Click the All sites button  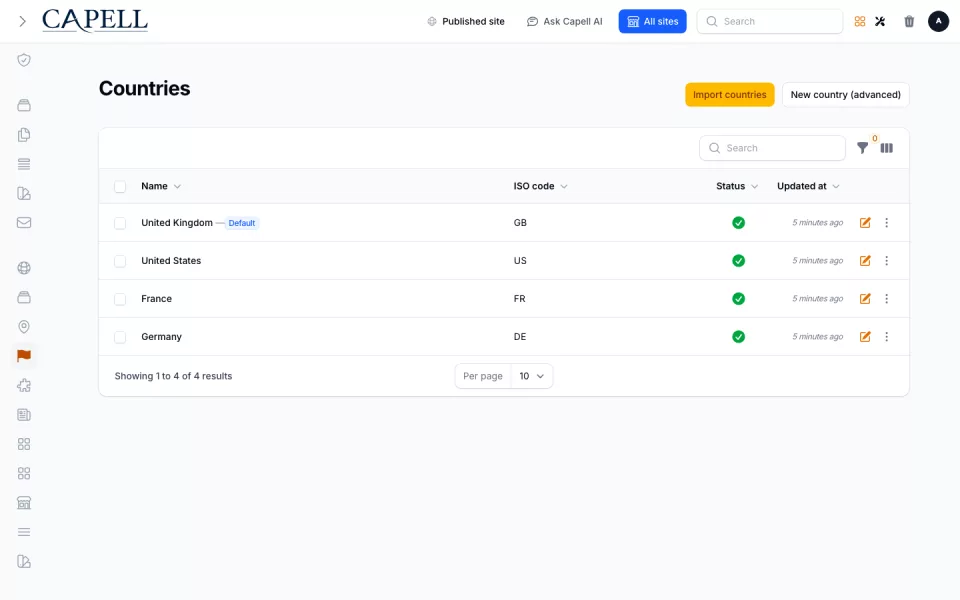(653, 21)
